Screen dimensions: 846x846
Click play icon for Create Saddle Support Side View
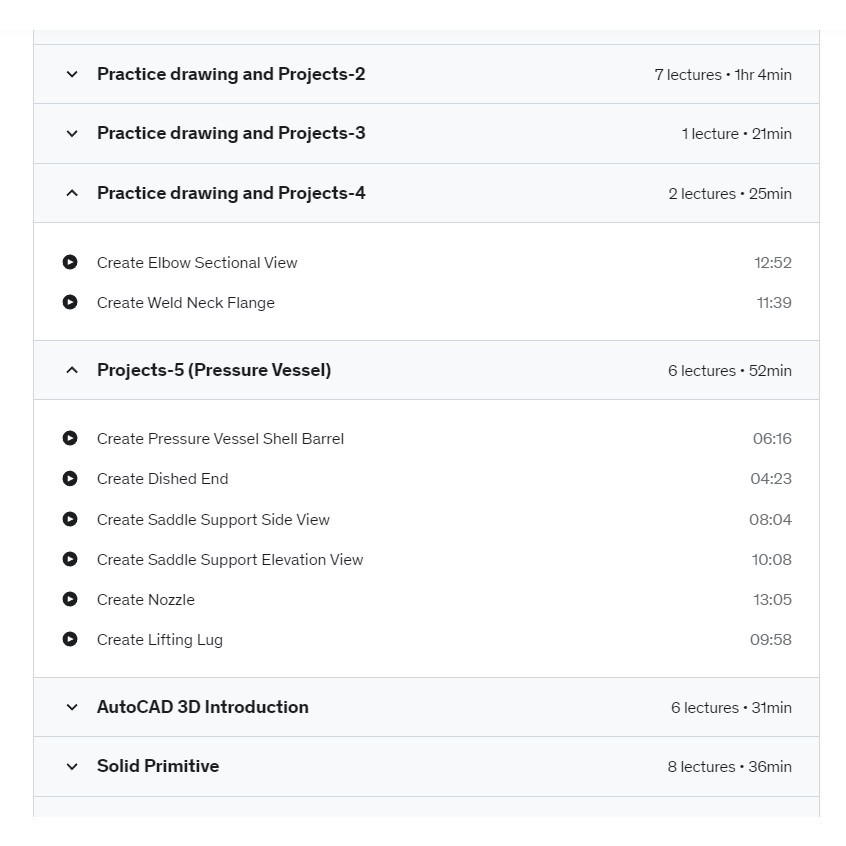[x=70, y=519]
